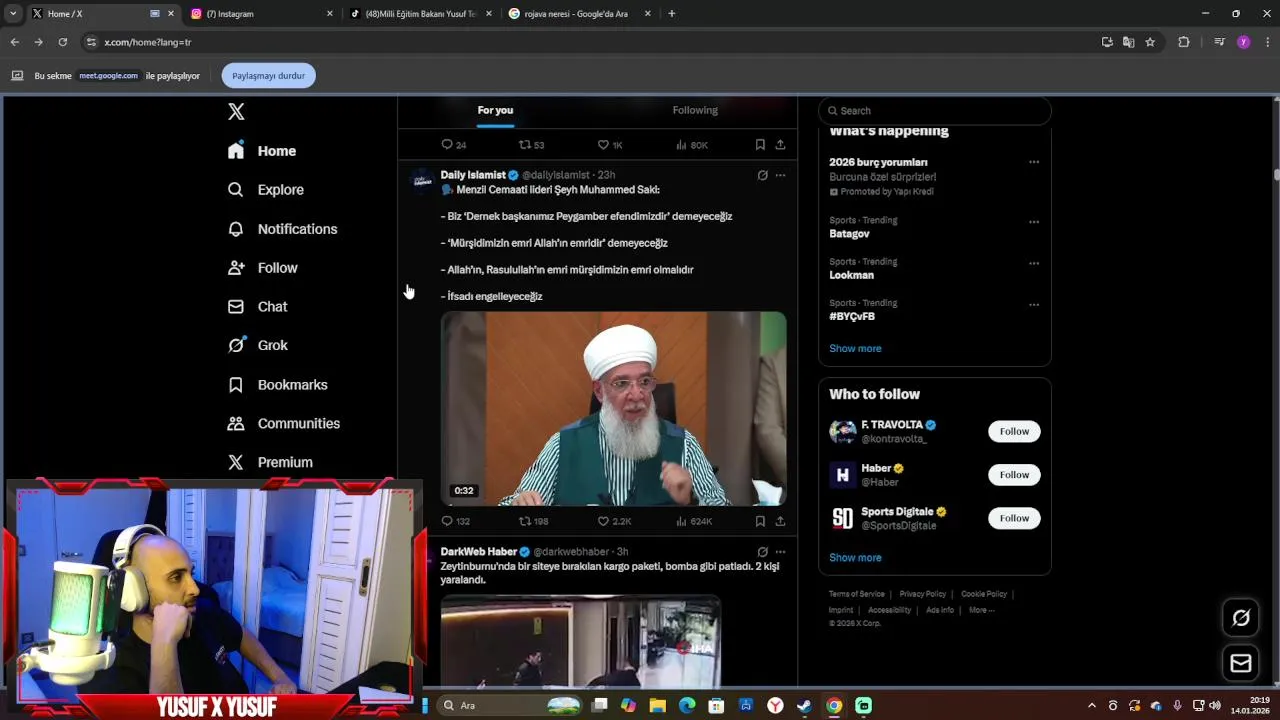The image size is (1280, 720).
Task: Open more options on DarkWeb Haber post
Action: pos(780,552)
